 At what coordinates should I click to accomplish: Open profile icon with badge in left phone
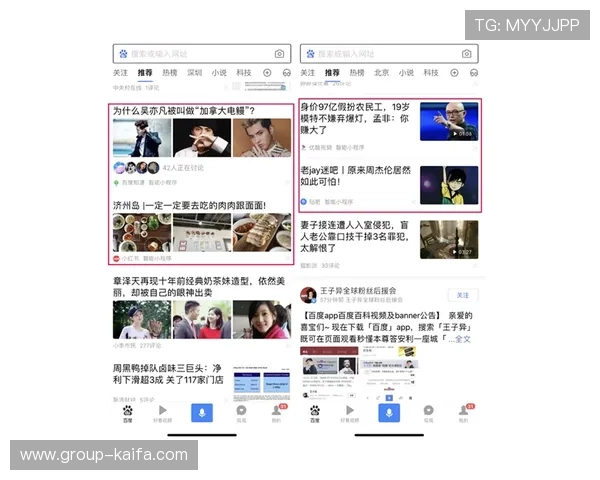tap(277, 413)
